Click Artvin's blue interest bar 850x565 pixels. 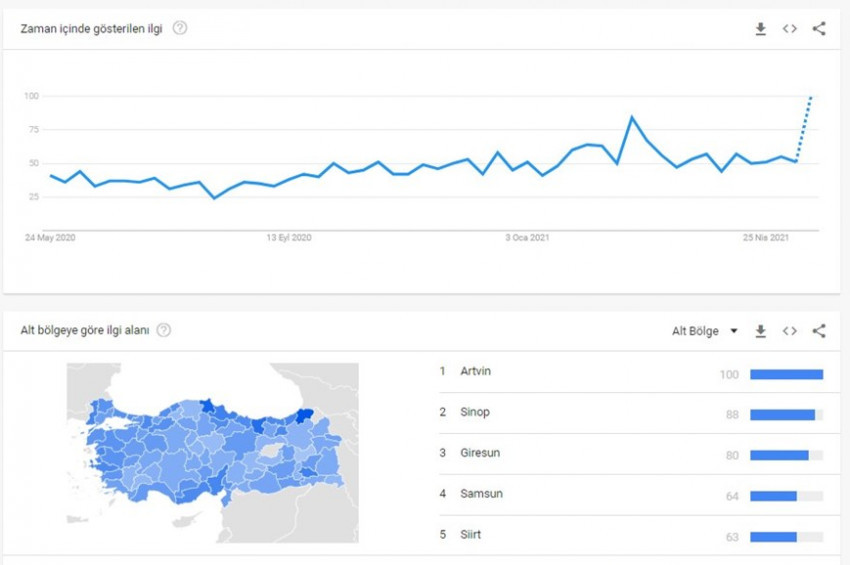coord(786,374)
